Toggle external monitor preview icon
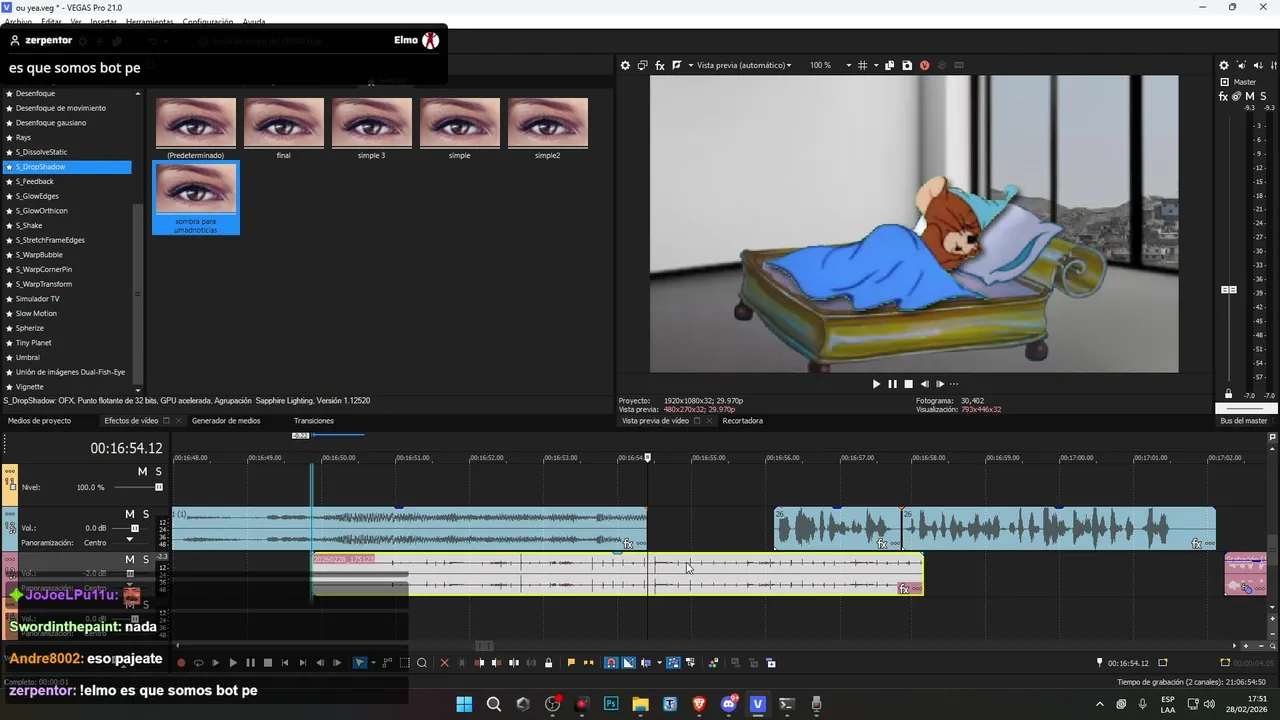1280x720 pixels. tap(642, 65)
